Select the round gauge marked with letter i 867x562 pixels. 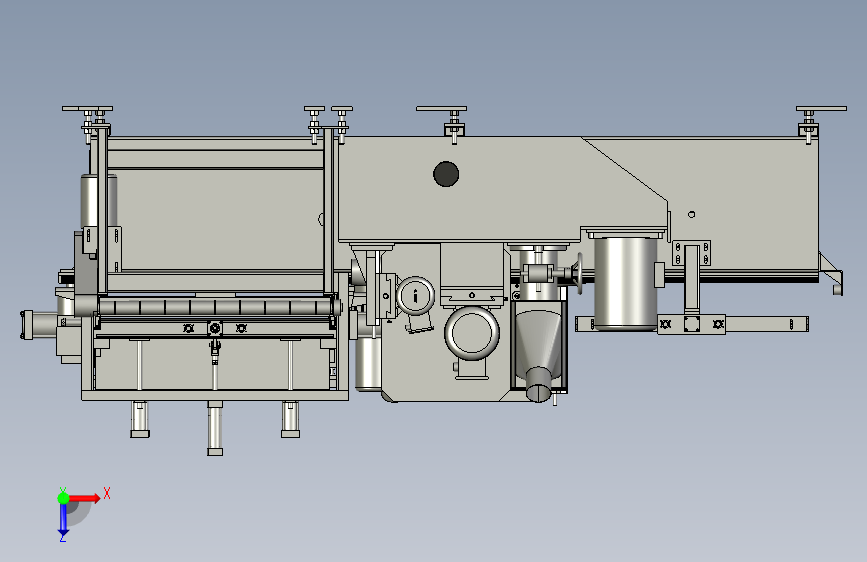(416, 295)
